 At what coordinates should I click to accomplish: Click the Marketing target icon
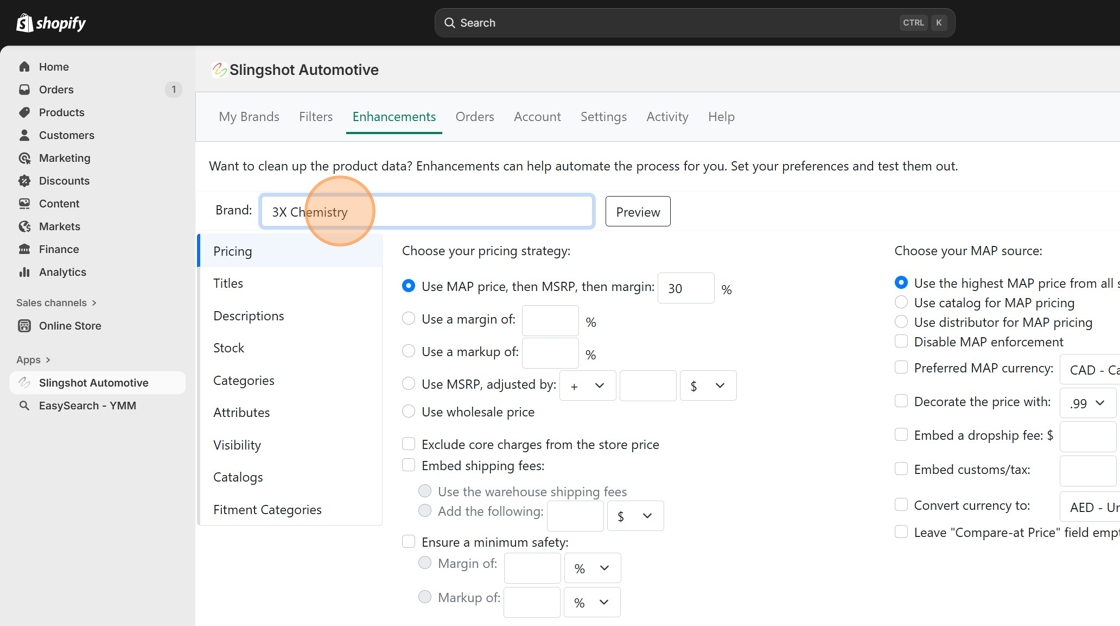point(24,158)
